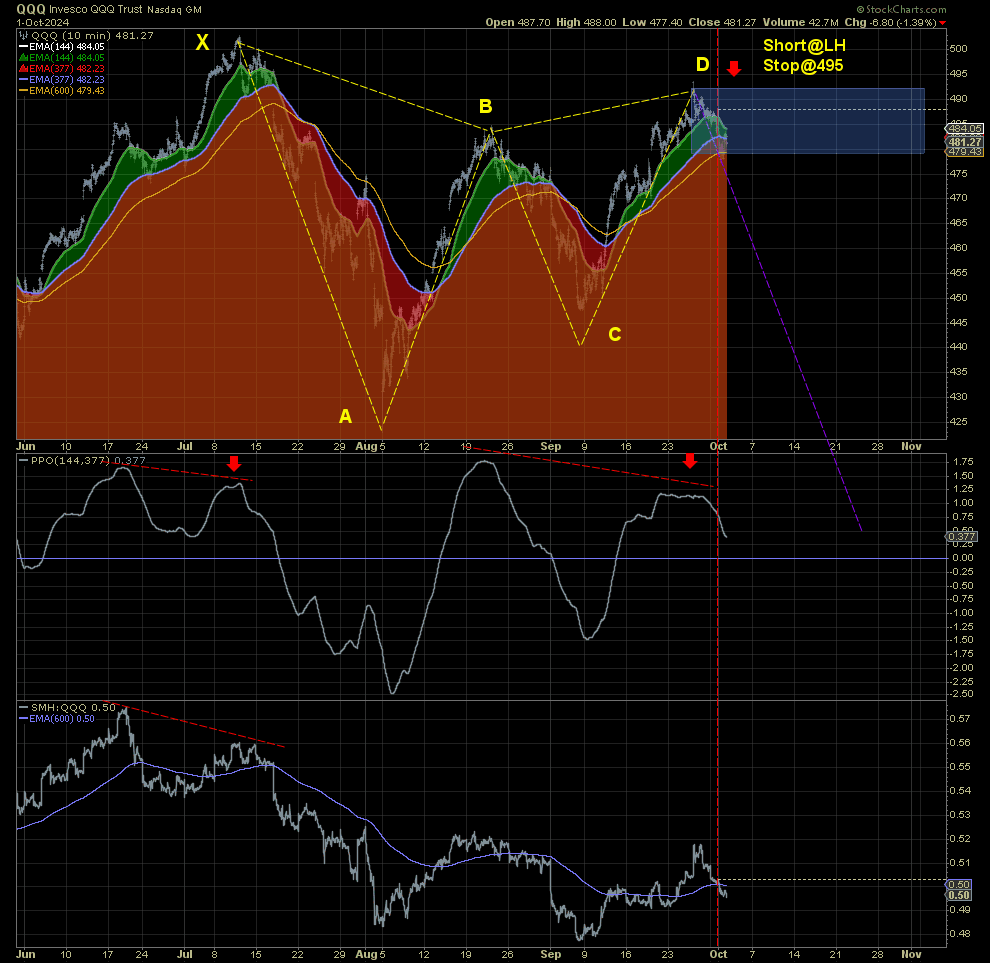Click the 'High 488.00' header value
Screen dimensions: 990x963
586,22
